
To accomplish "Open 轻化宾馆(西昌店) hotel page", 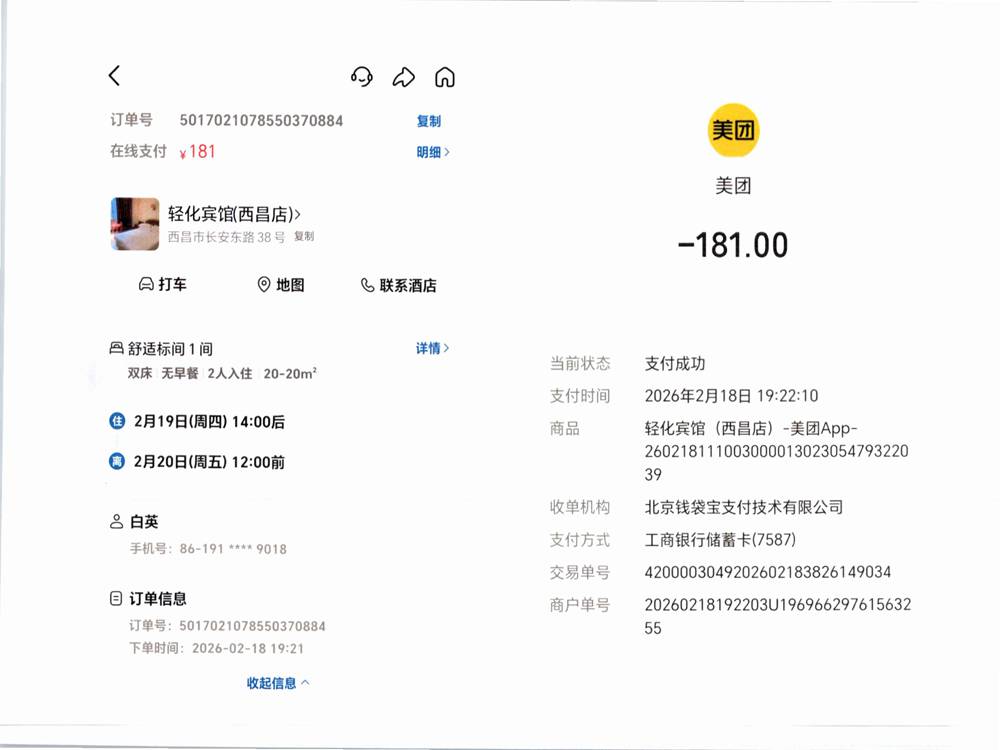I will coord(234,214).
